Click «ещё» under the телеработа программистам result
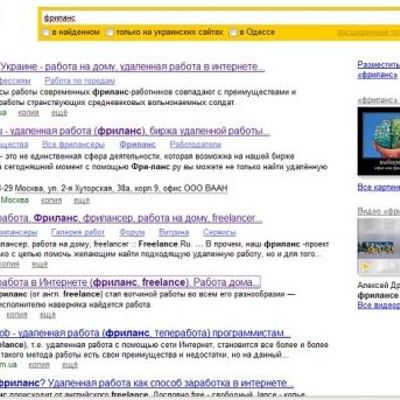400x400 pixels. [70, 365]
